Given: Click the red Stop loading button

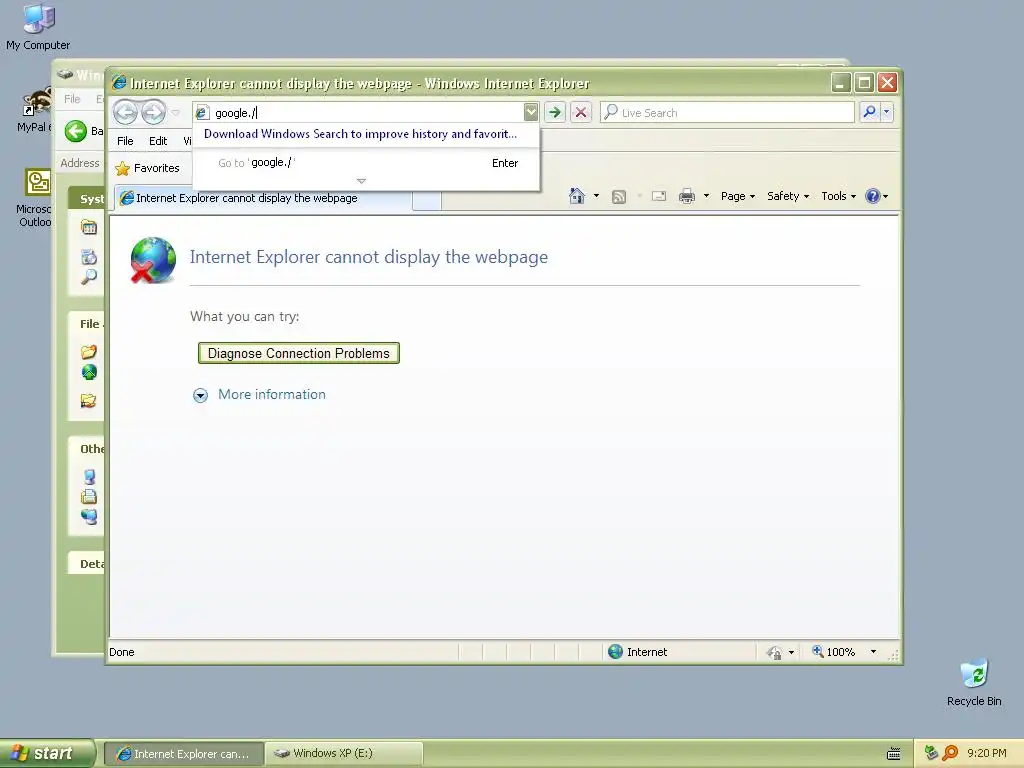Looking at the screenshot, I should 581,112.
